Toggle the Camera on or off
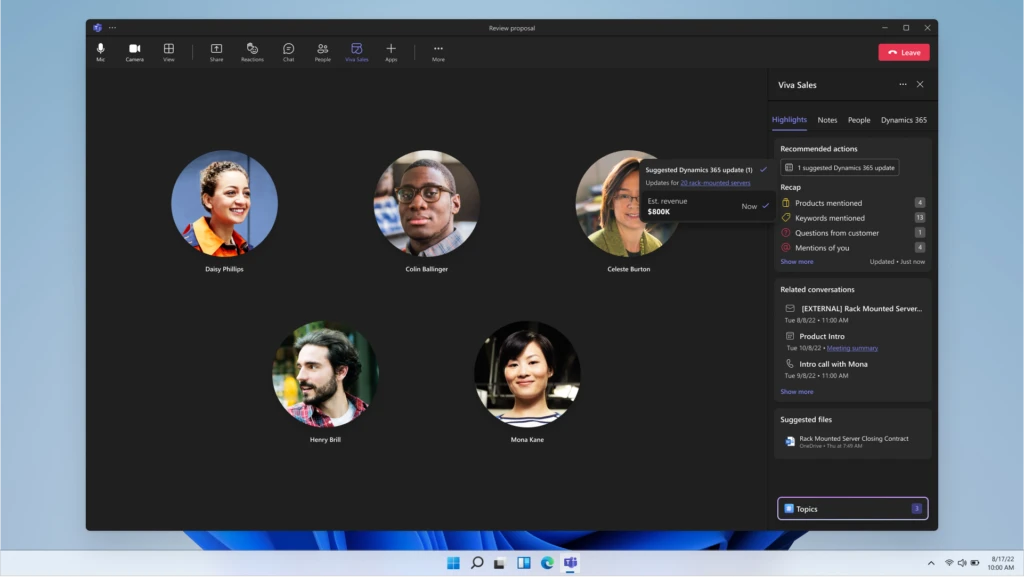Viewport: 1024px width, 582px height. (134, 49)
